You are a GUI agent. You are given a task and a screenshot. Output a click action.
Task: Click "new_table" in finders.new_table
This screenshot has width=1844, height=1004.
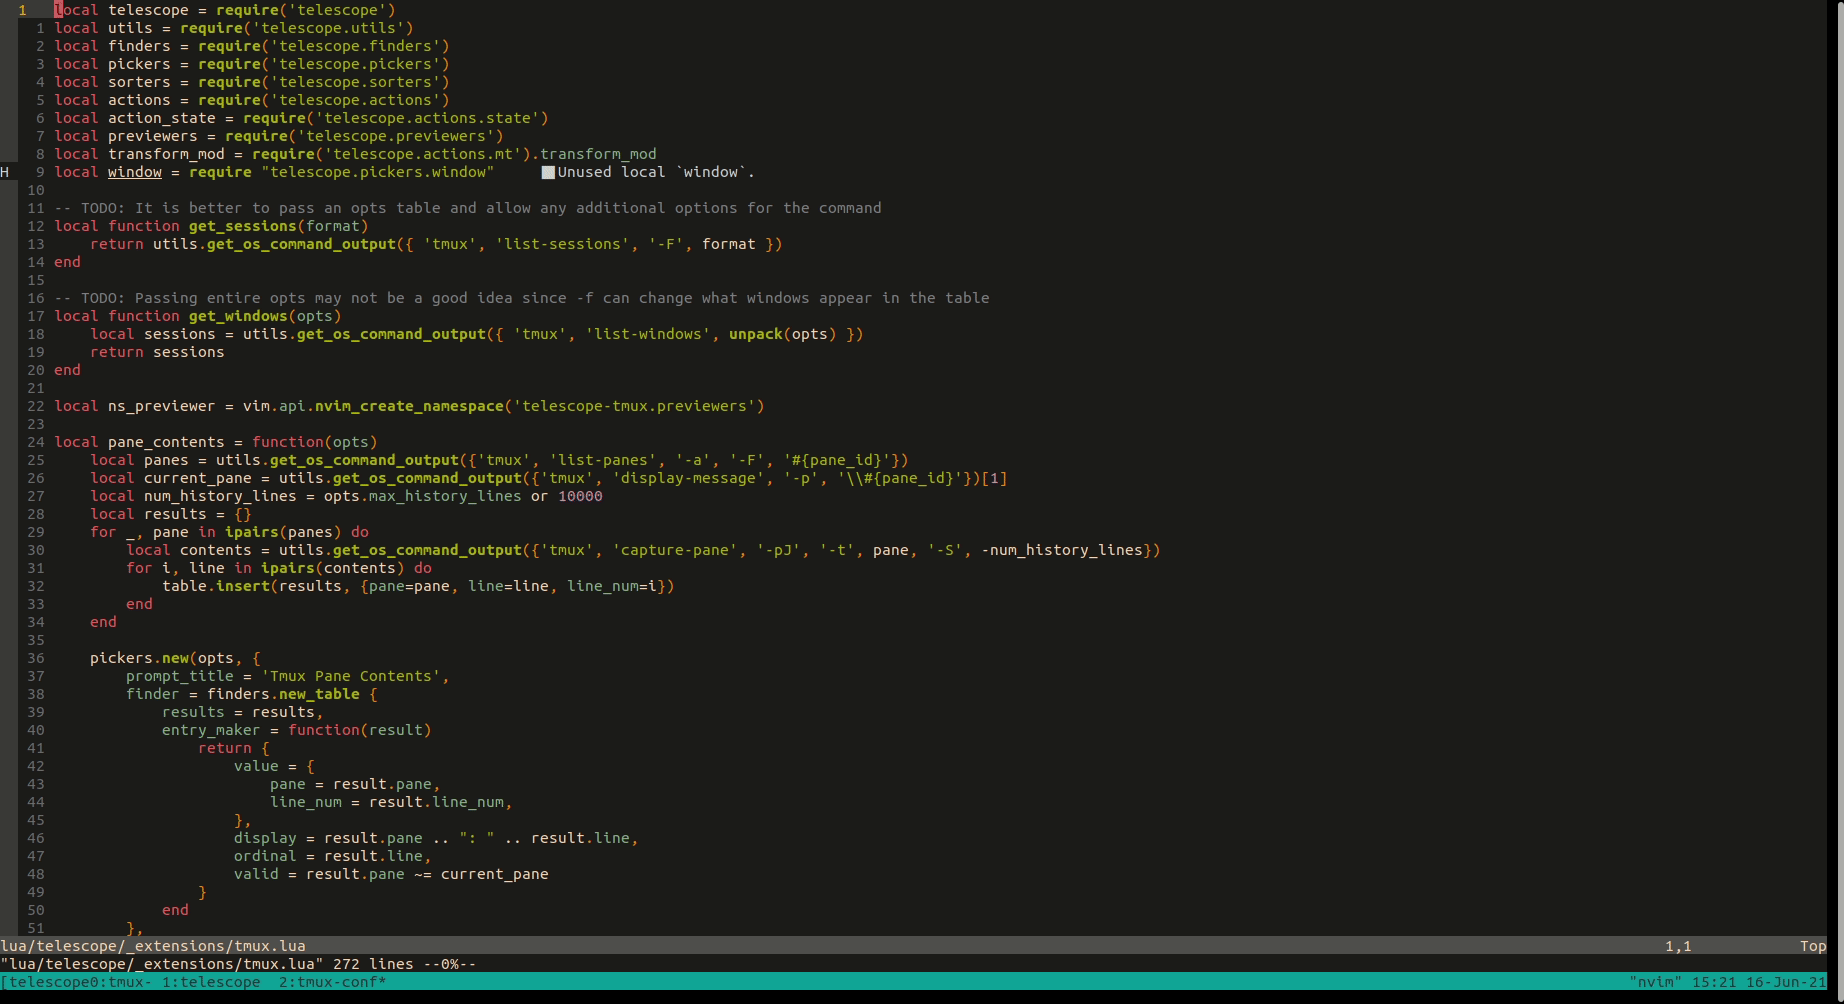pos(319,694)
